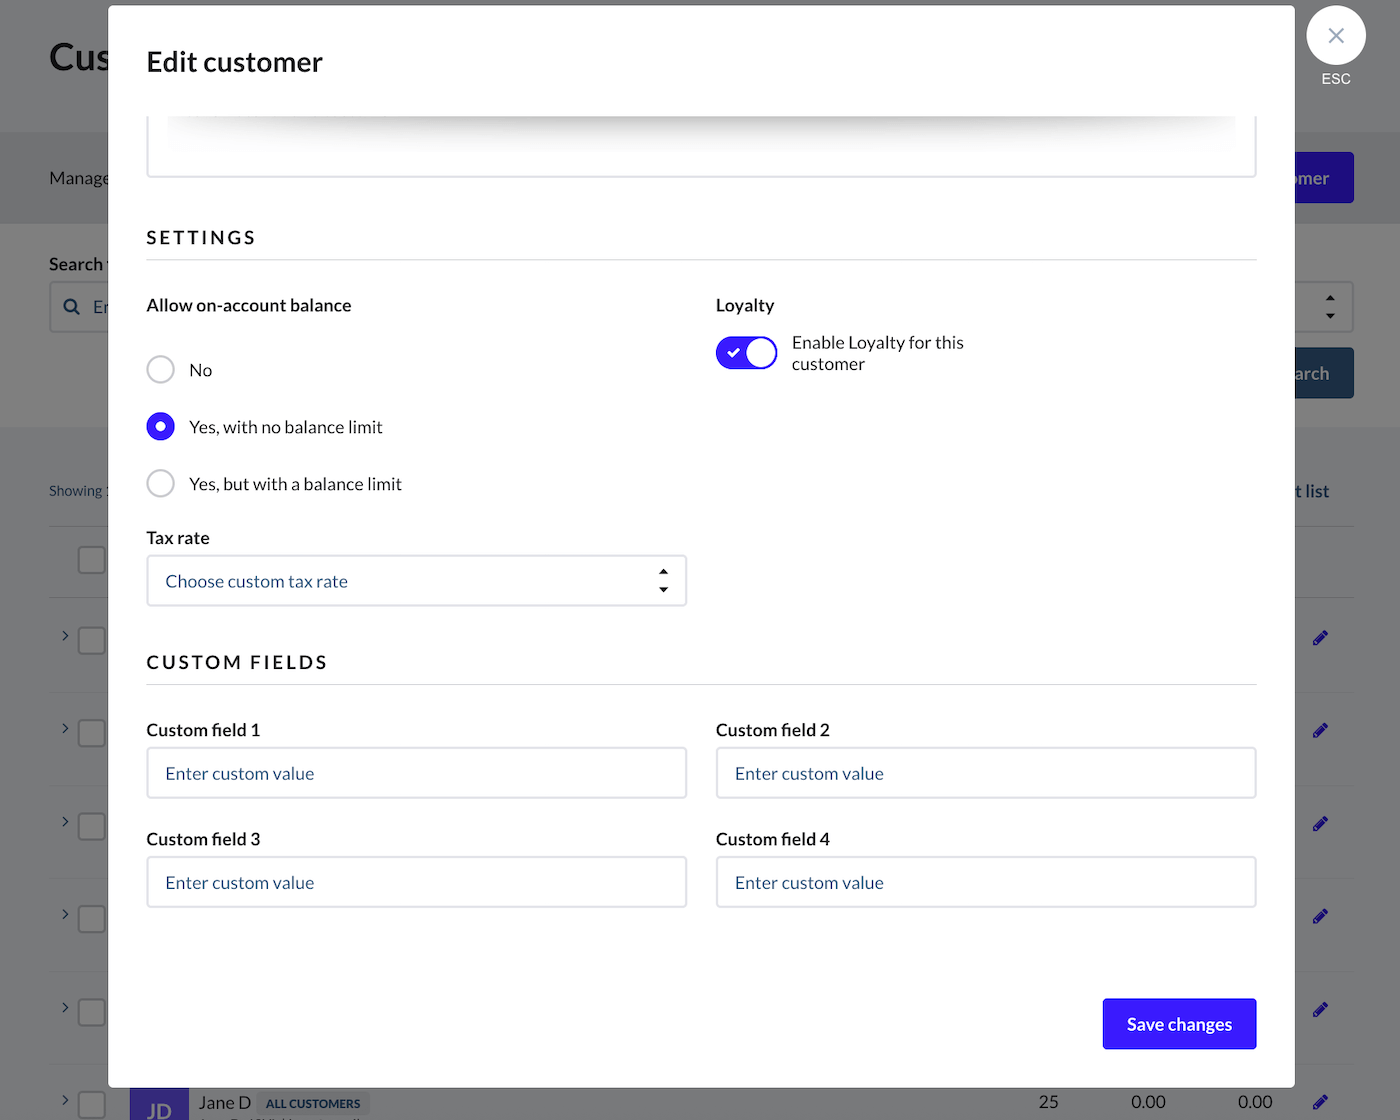Focus the Custom field 1 input

pyautogui.click(x=416, y=773)
